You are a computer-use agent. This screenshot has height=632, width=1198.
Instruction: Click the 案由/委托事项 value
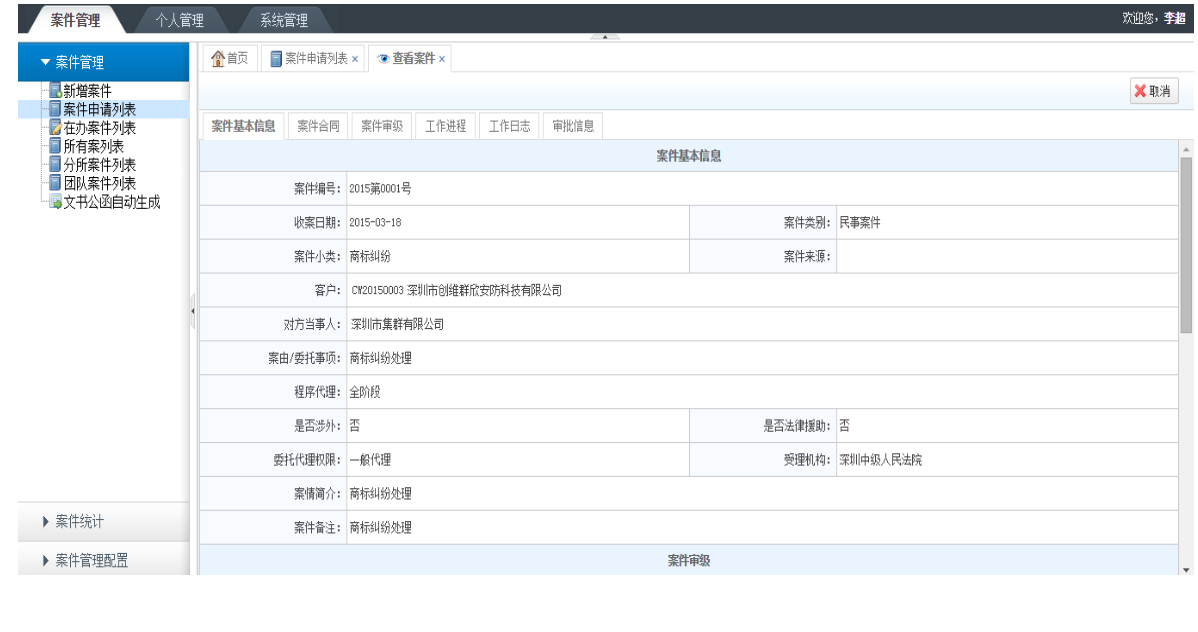(380, 358)
